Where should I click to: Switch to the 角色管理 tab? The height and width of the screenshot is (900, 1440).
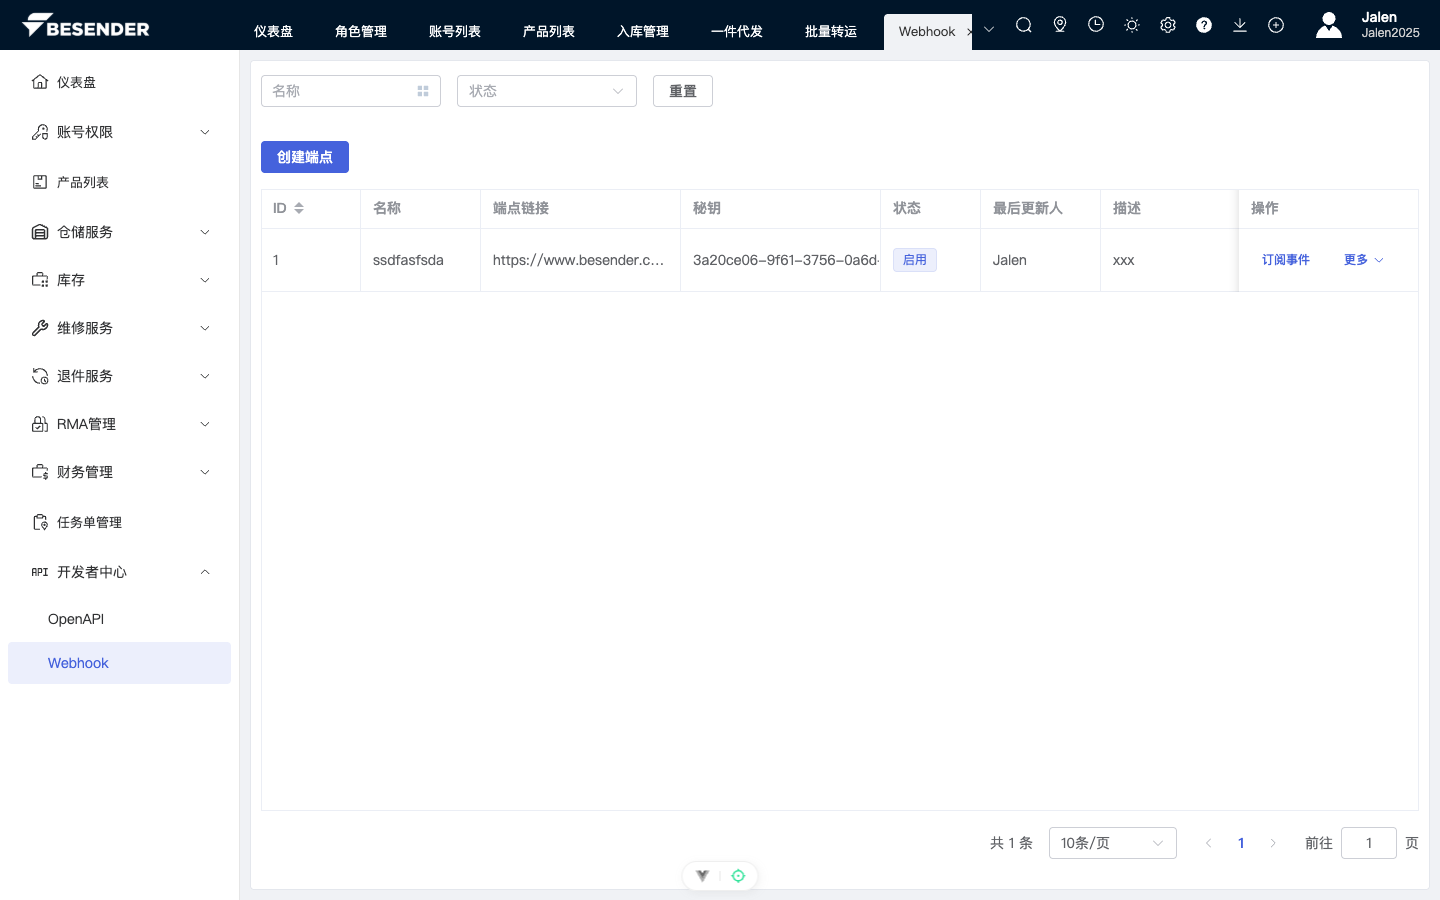click(x=361, y=32)
